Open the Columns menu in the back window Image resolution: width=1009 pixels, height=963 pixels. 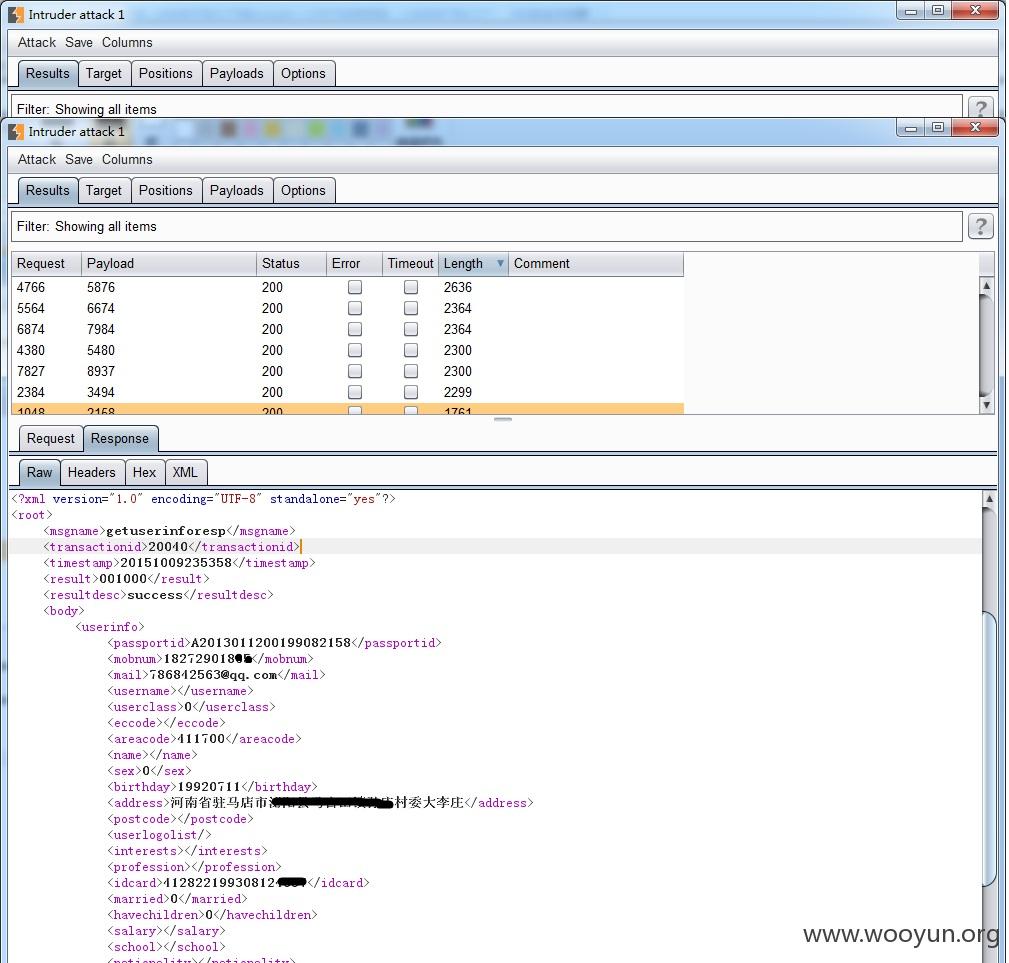tap(127, 42)
